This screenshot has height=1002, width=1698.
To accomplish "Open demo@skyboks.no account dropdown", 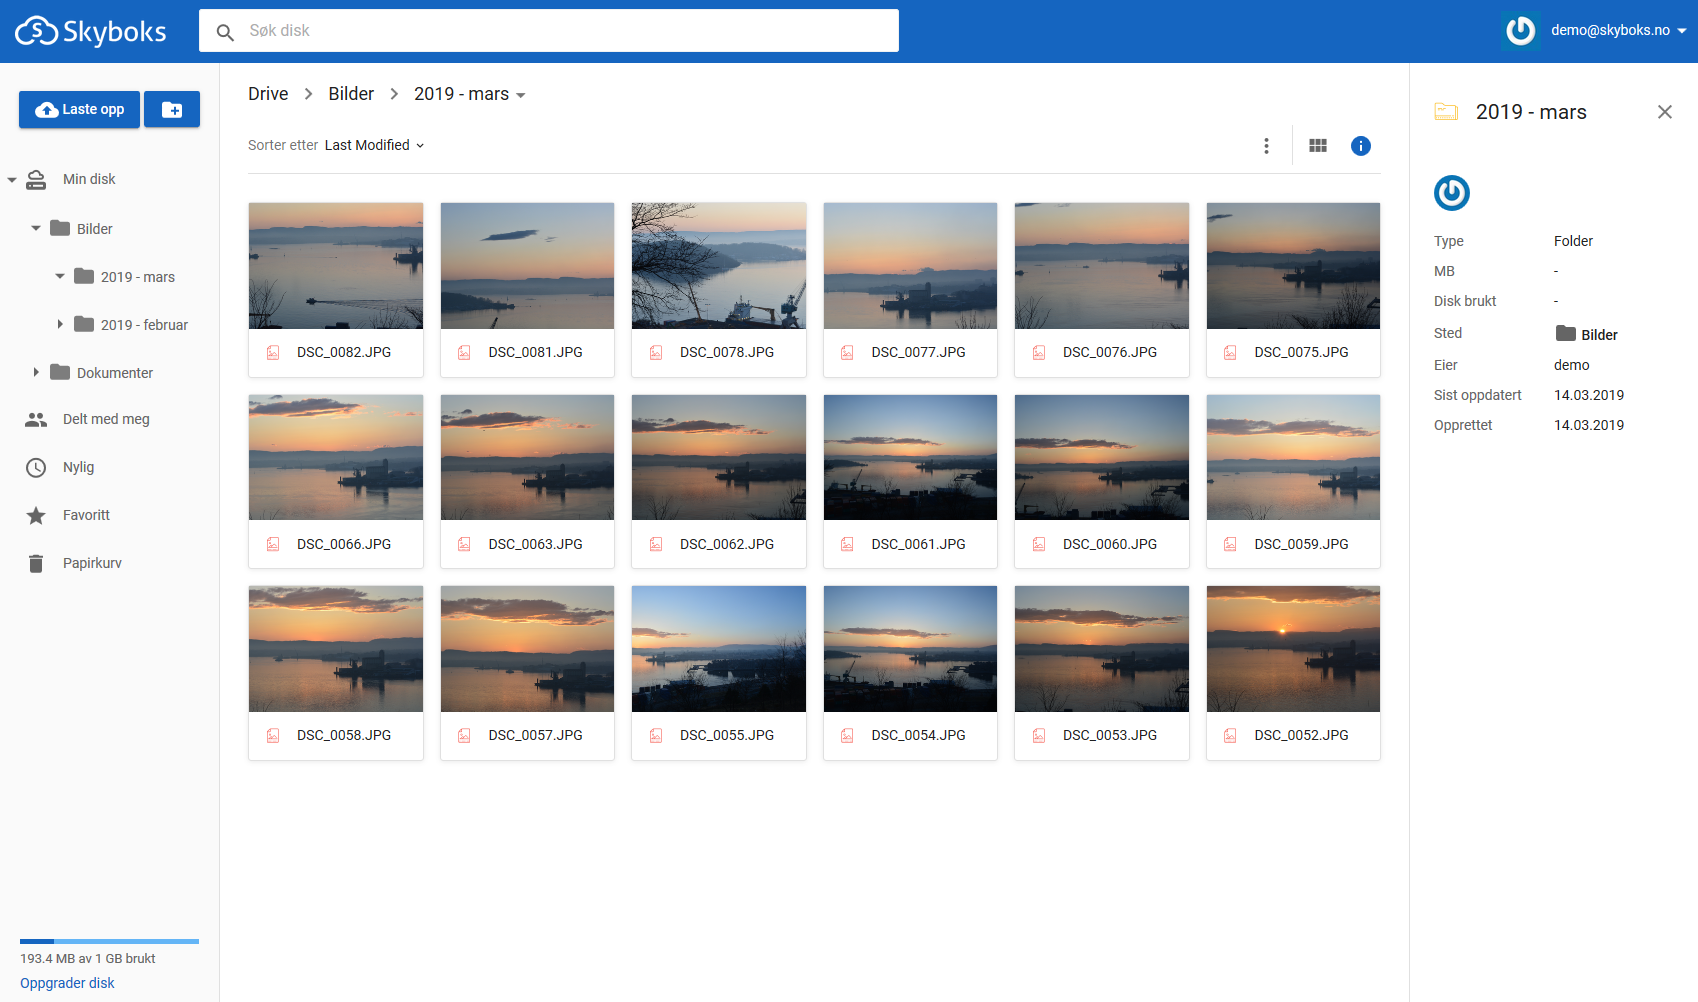I will [1617, 30].
